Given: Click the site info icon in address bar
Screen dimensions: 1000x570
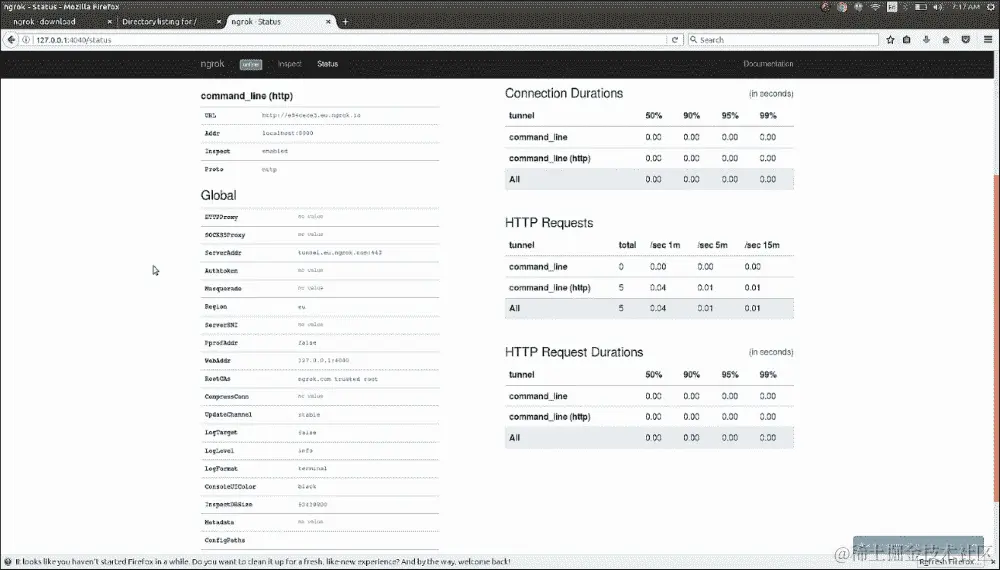Looking at the screenshot, I should (26, 40).
